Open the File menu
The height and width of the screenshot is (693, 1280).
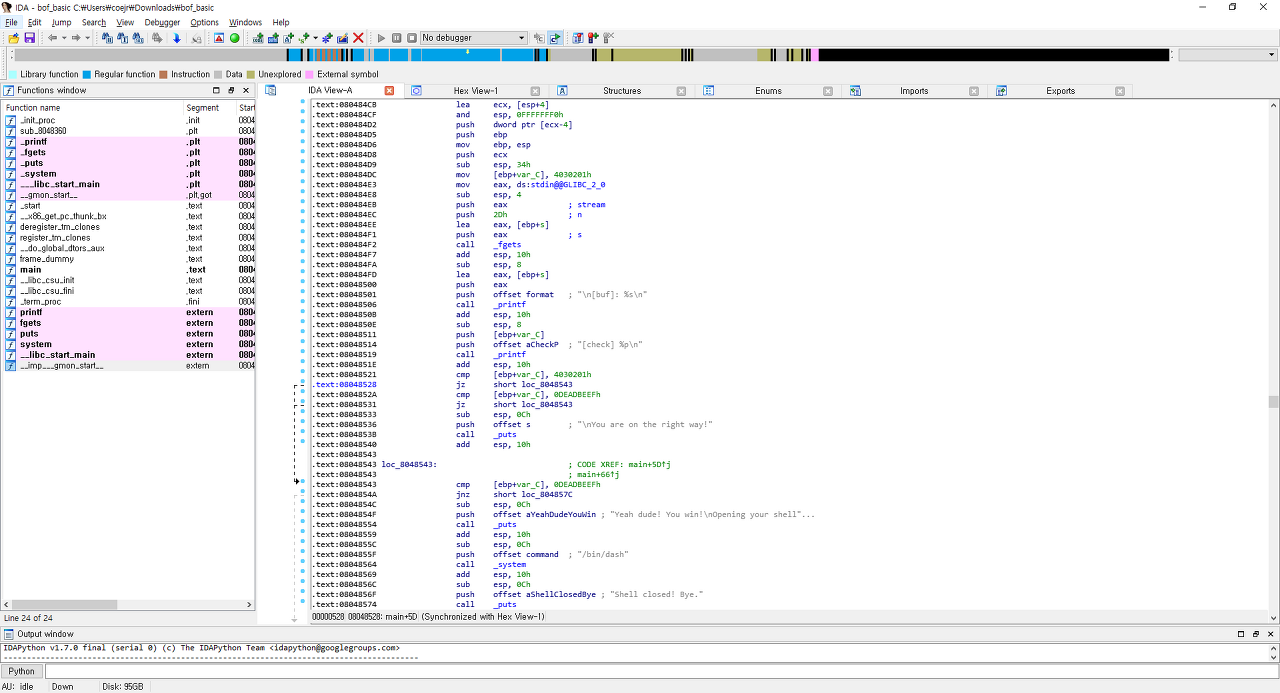coord(11,22)
